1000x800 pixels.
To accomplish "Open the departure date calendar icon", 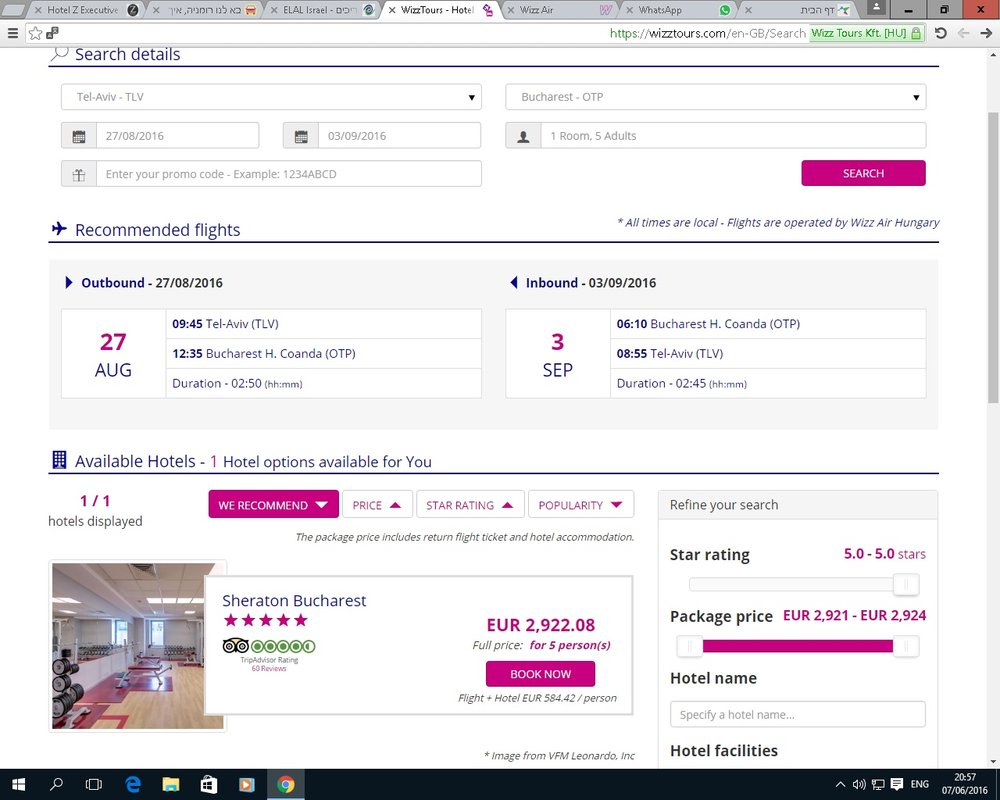I will coord(79,136).
